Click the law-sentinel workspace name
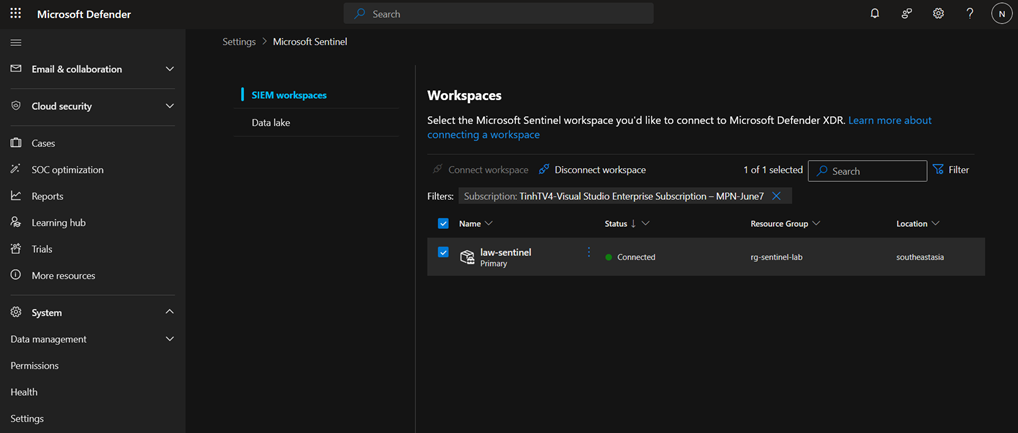The image size is (1018, 433). 506,252
